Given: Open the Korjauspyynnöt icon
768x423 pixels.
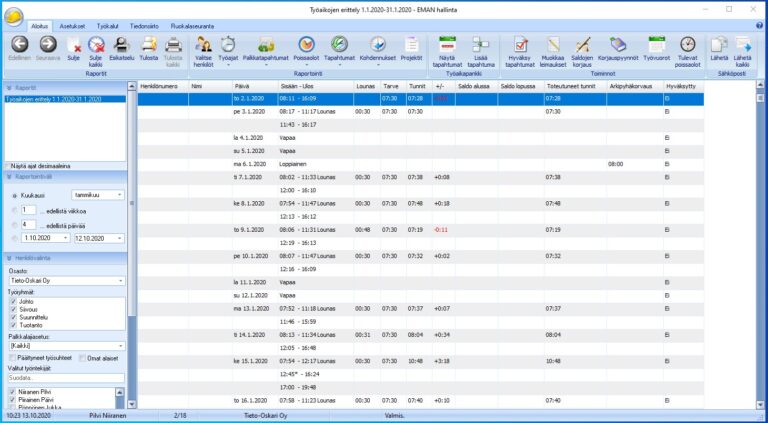Looking at the screenshot, I should pos(618,47).
